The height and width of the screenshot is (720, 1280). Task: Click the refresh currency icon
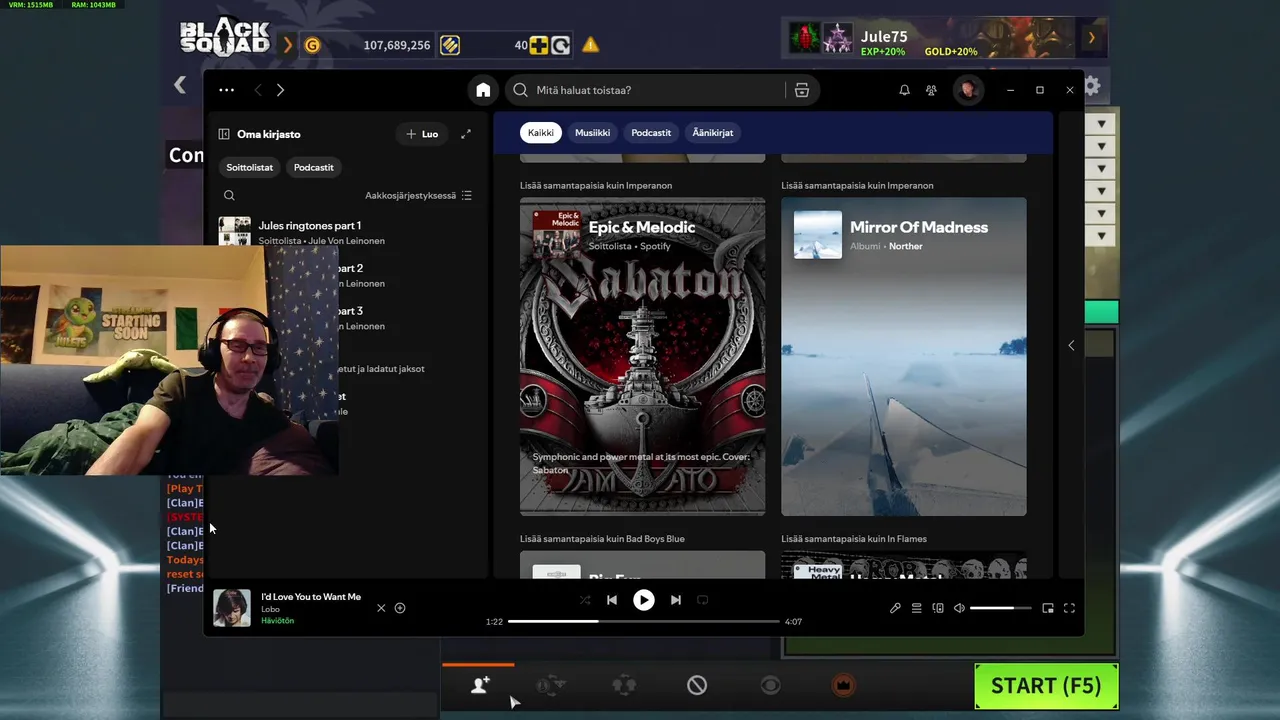(560, 45)
